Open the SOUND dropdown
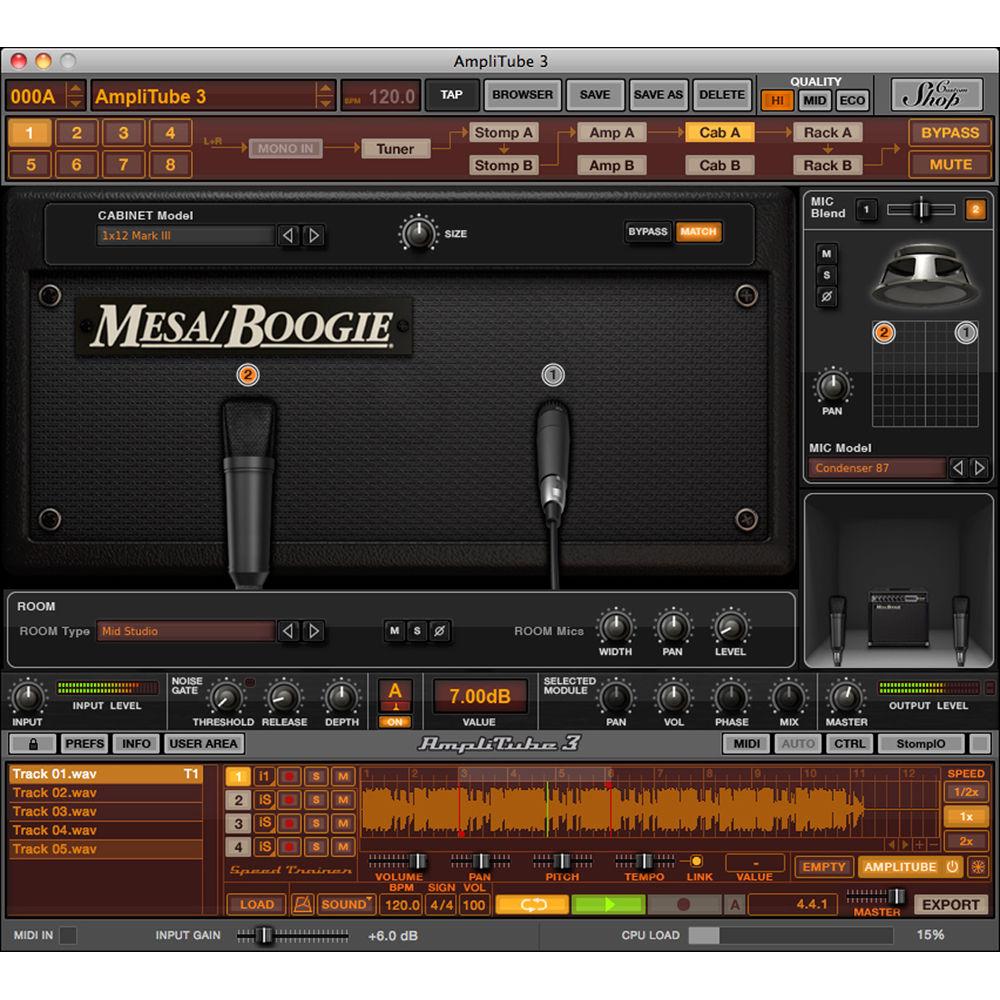 (345, 904)
